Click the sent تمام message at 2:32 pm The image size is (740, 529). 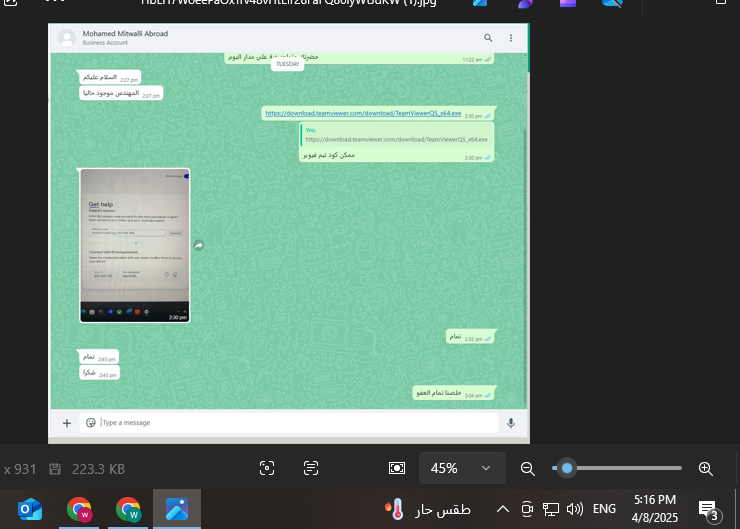[x=470, y=336]
